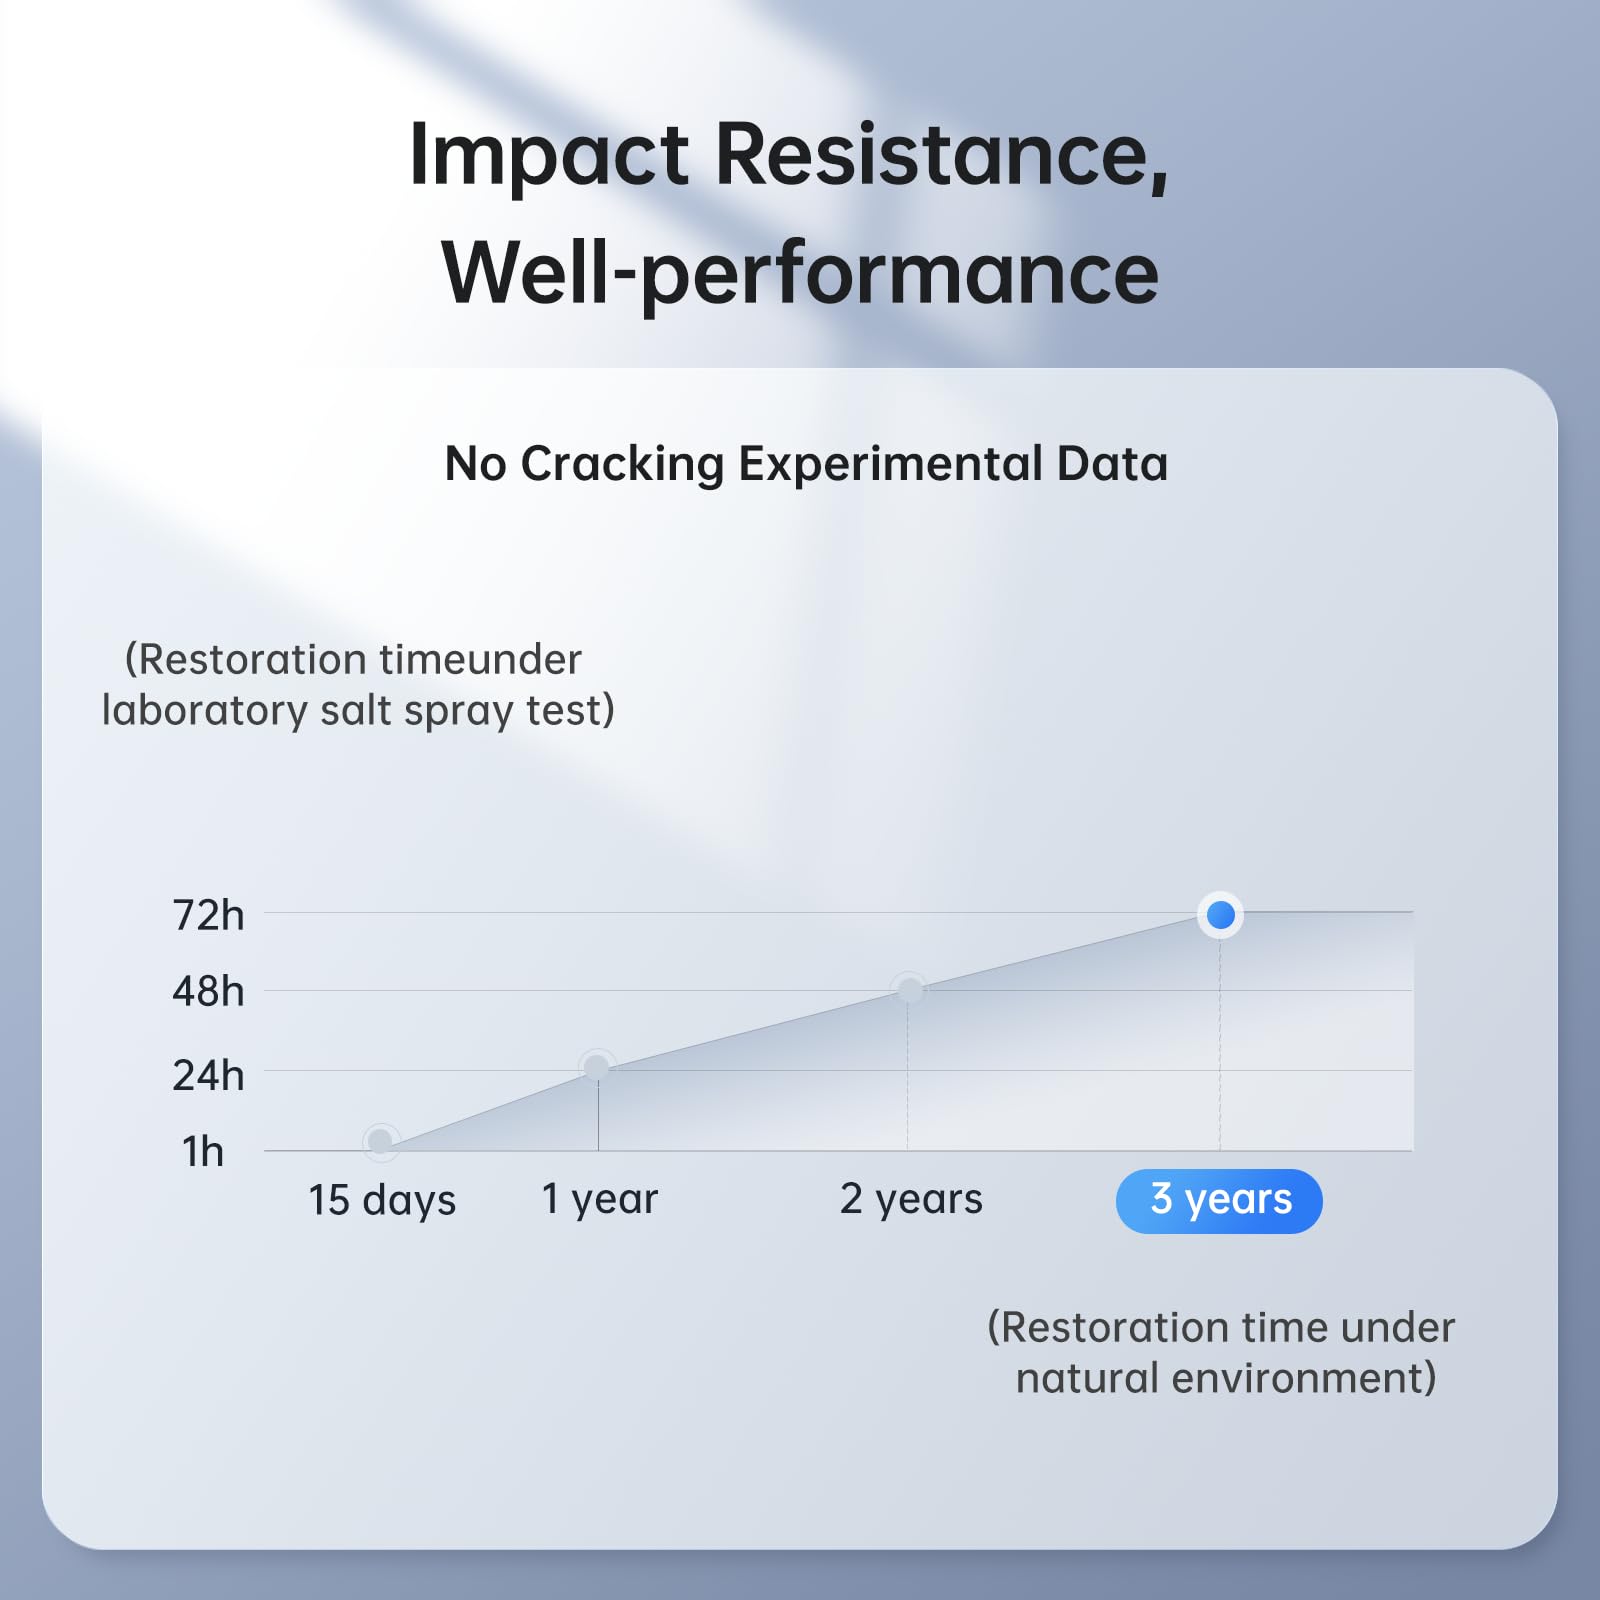
Task: Select the 24h axis label
Action: coord(208,1075)
